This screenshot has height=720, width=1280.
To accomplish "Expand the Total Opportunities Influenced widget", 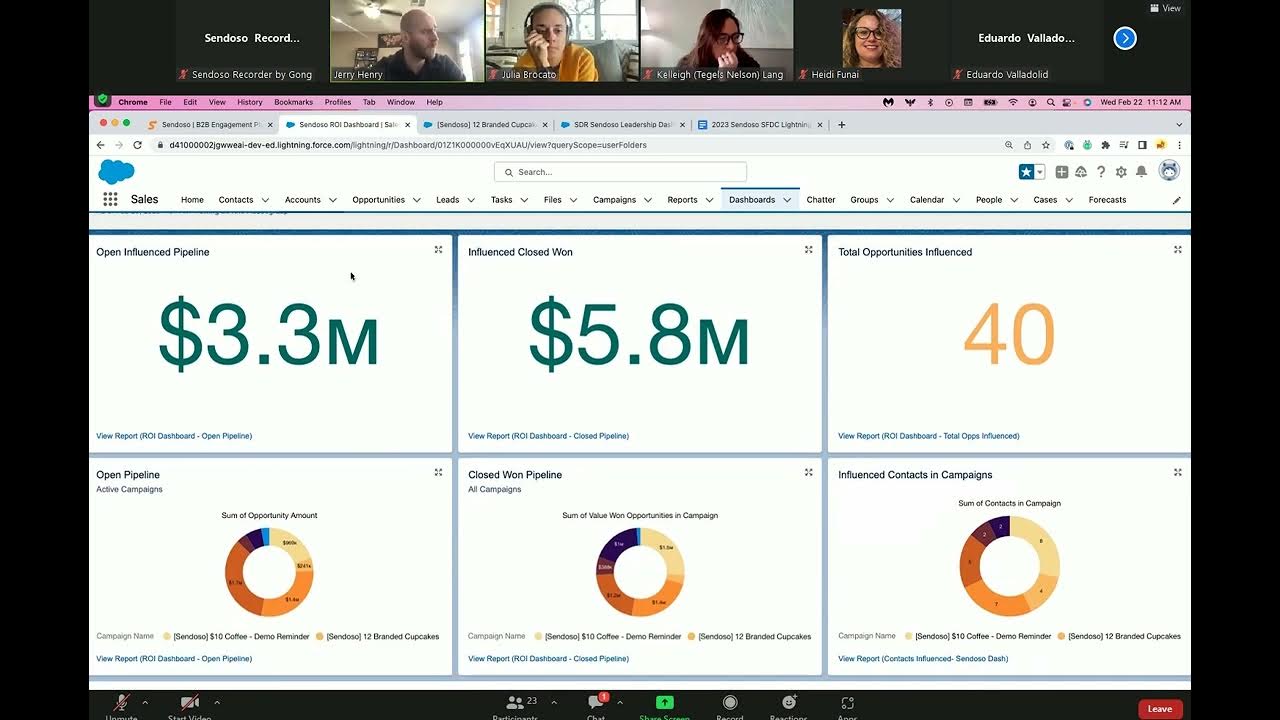I will click(1178, 250).
